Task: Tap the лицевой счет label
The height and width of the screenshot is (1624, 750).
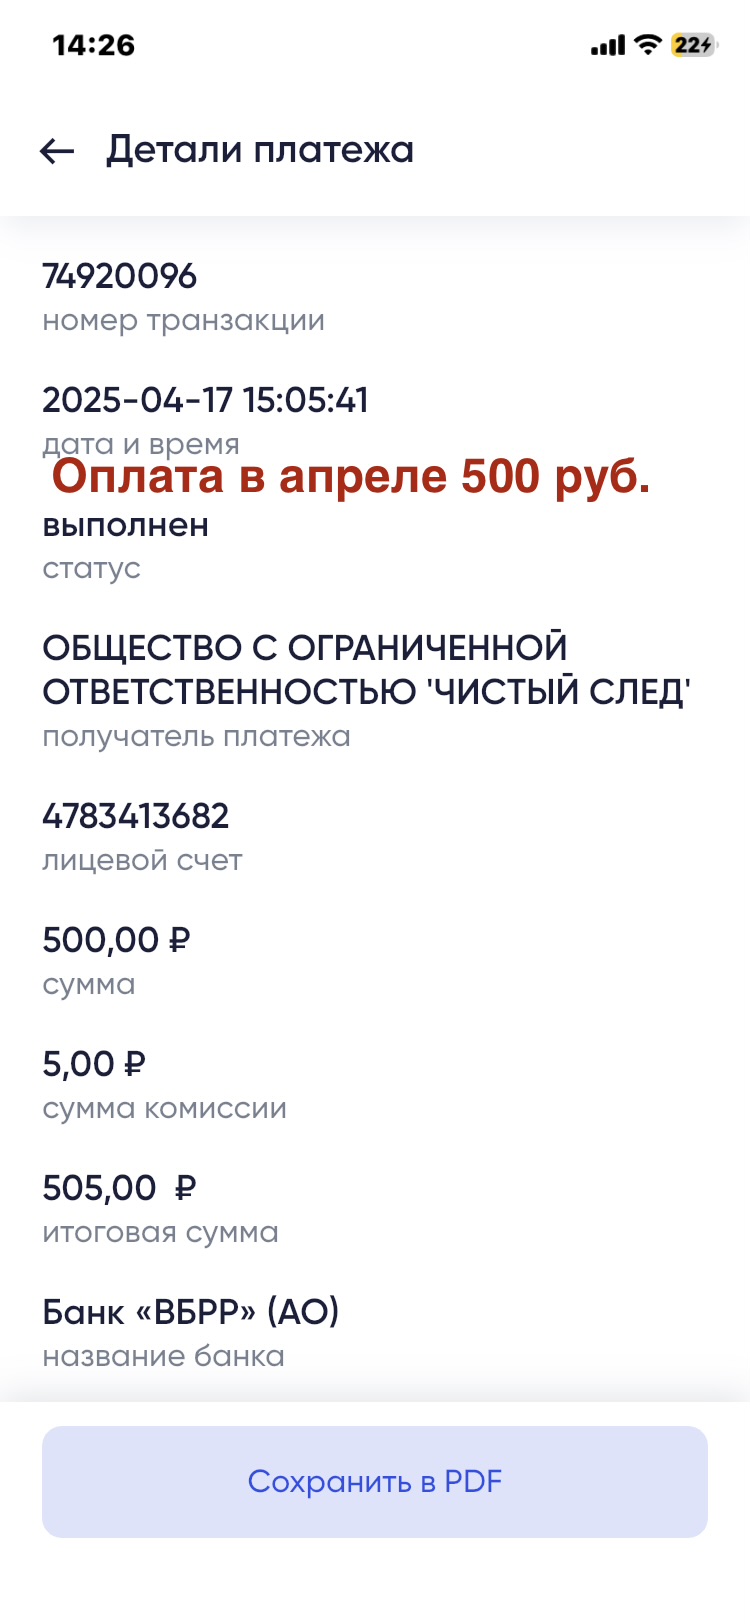Action: pyautogui.click(x=142, y=861)
